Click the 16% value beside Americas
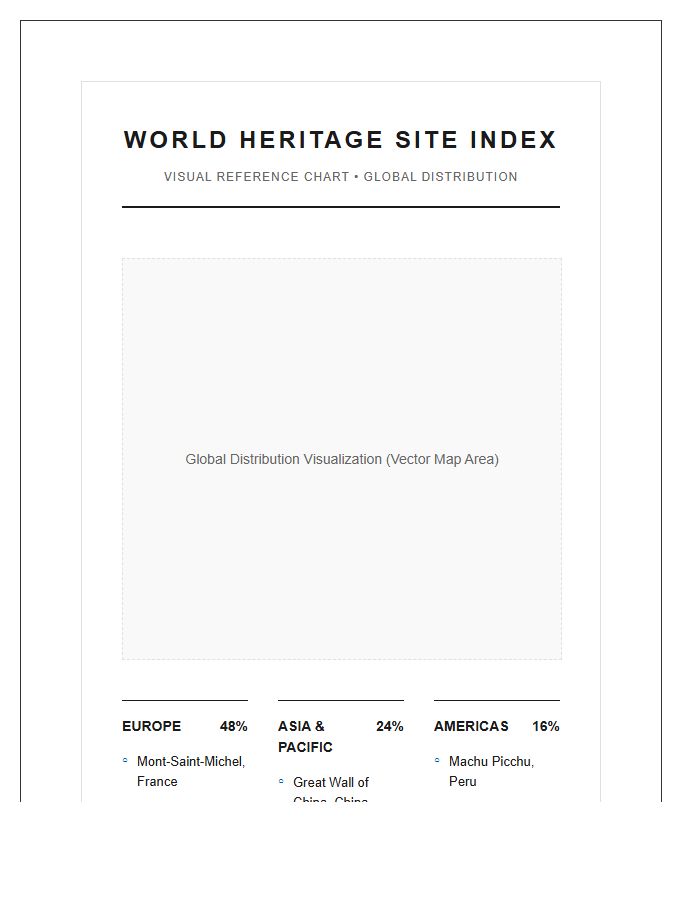 (x=546, y=726)
